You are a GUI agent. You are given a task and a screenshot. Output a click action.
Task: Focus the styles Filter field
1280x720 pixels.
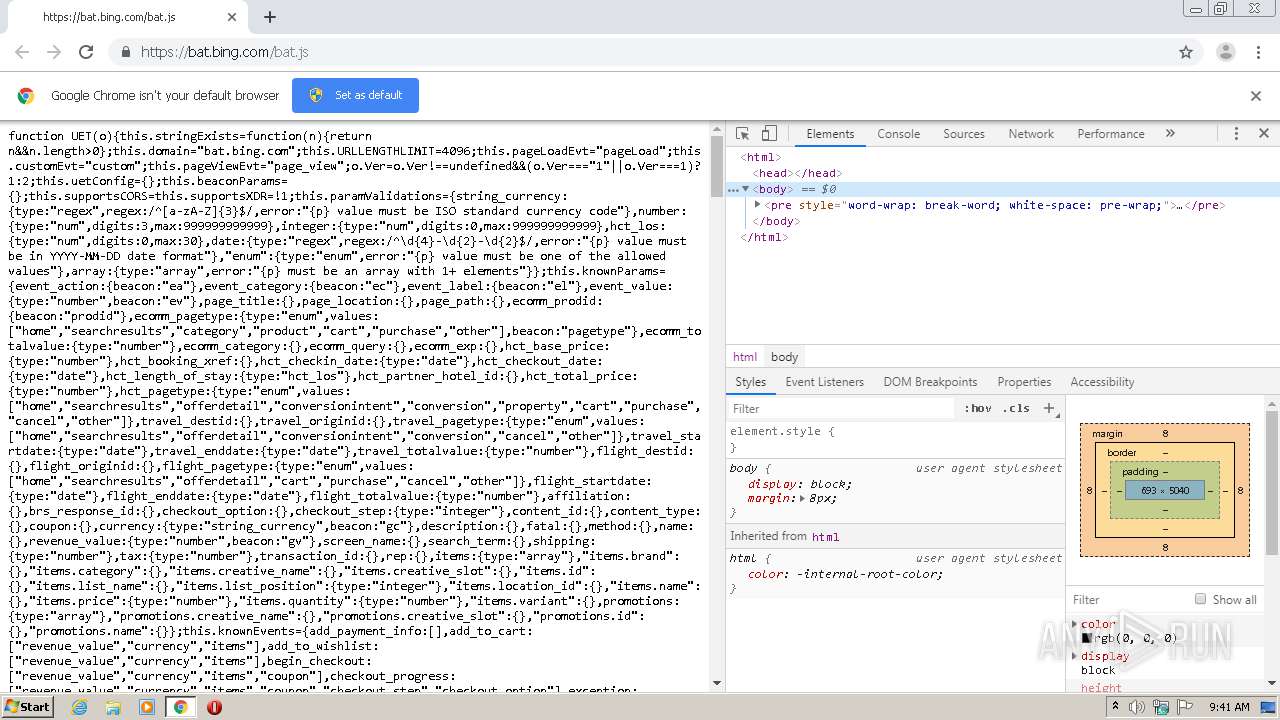840,409
